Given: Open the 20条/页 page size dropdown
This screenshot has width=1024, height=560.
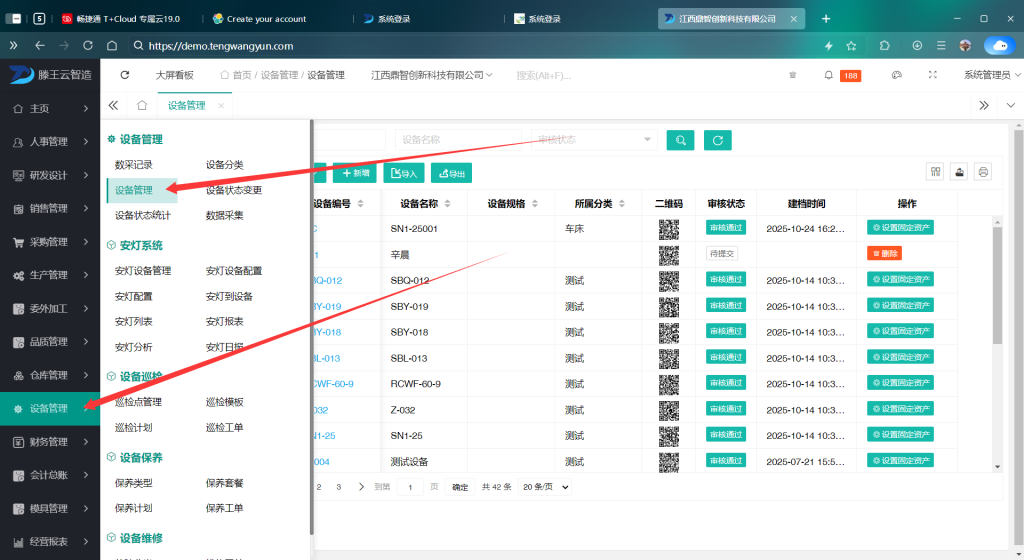Looking at the screenshot, I should (545, 487).
